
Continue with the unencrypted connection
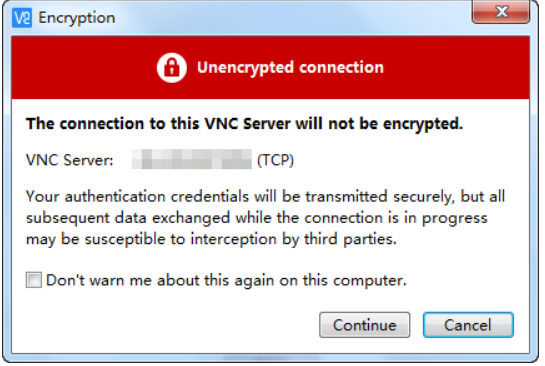[365, 325]
